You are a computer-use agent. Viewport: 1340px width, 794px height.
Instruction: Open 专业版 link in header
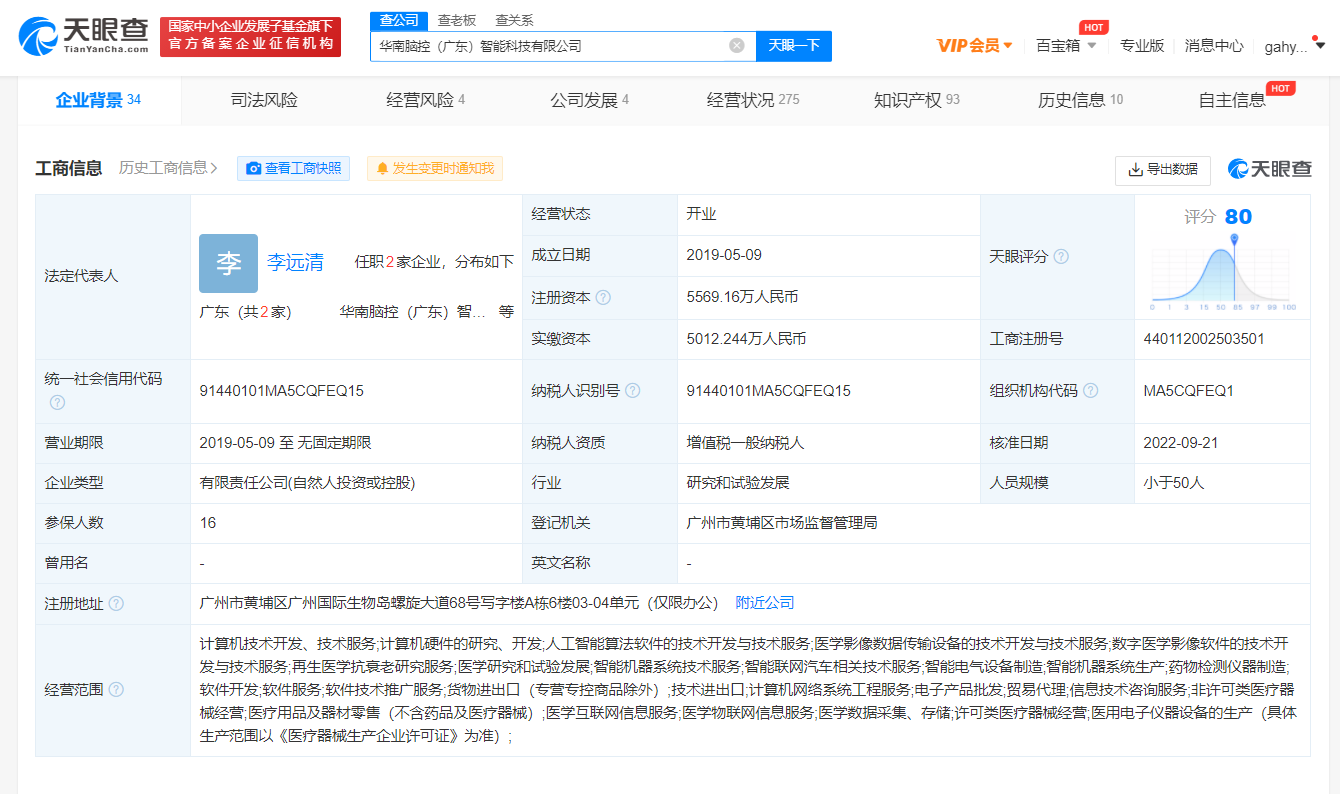1142,45
